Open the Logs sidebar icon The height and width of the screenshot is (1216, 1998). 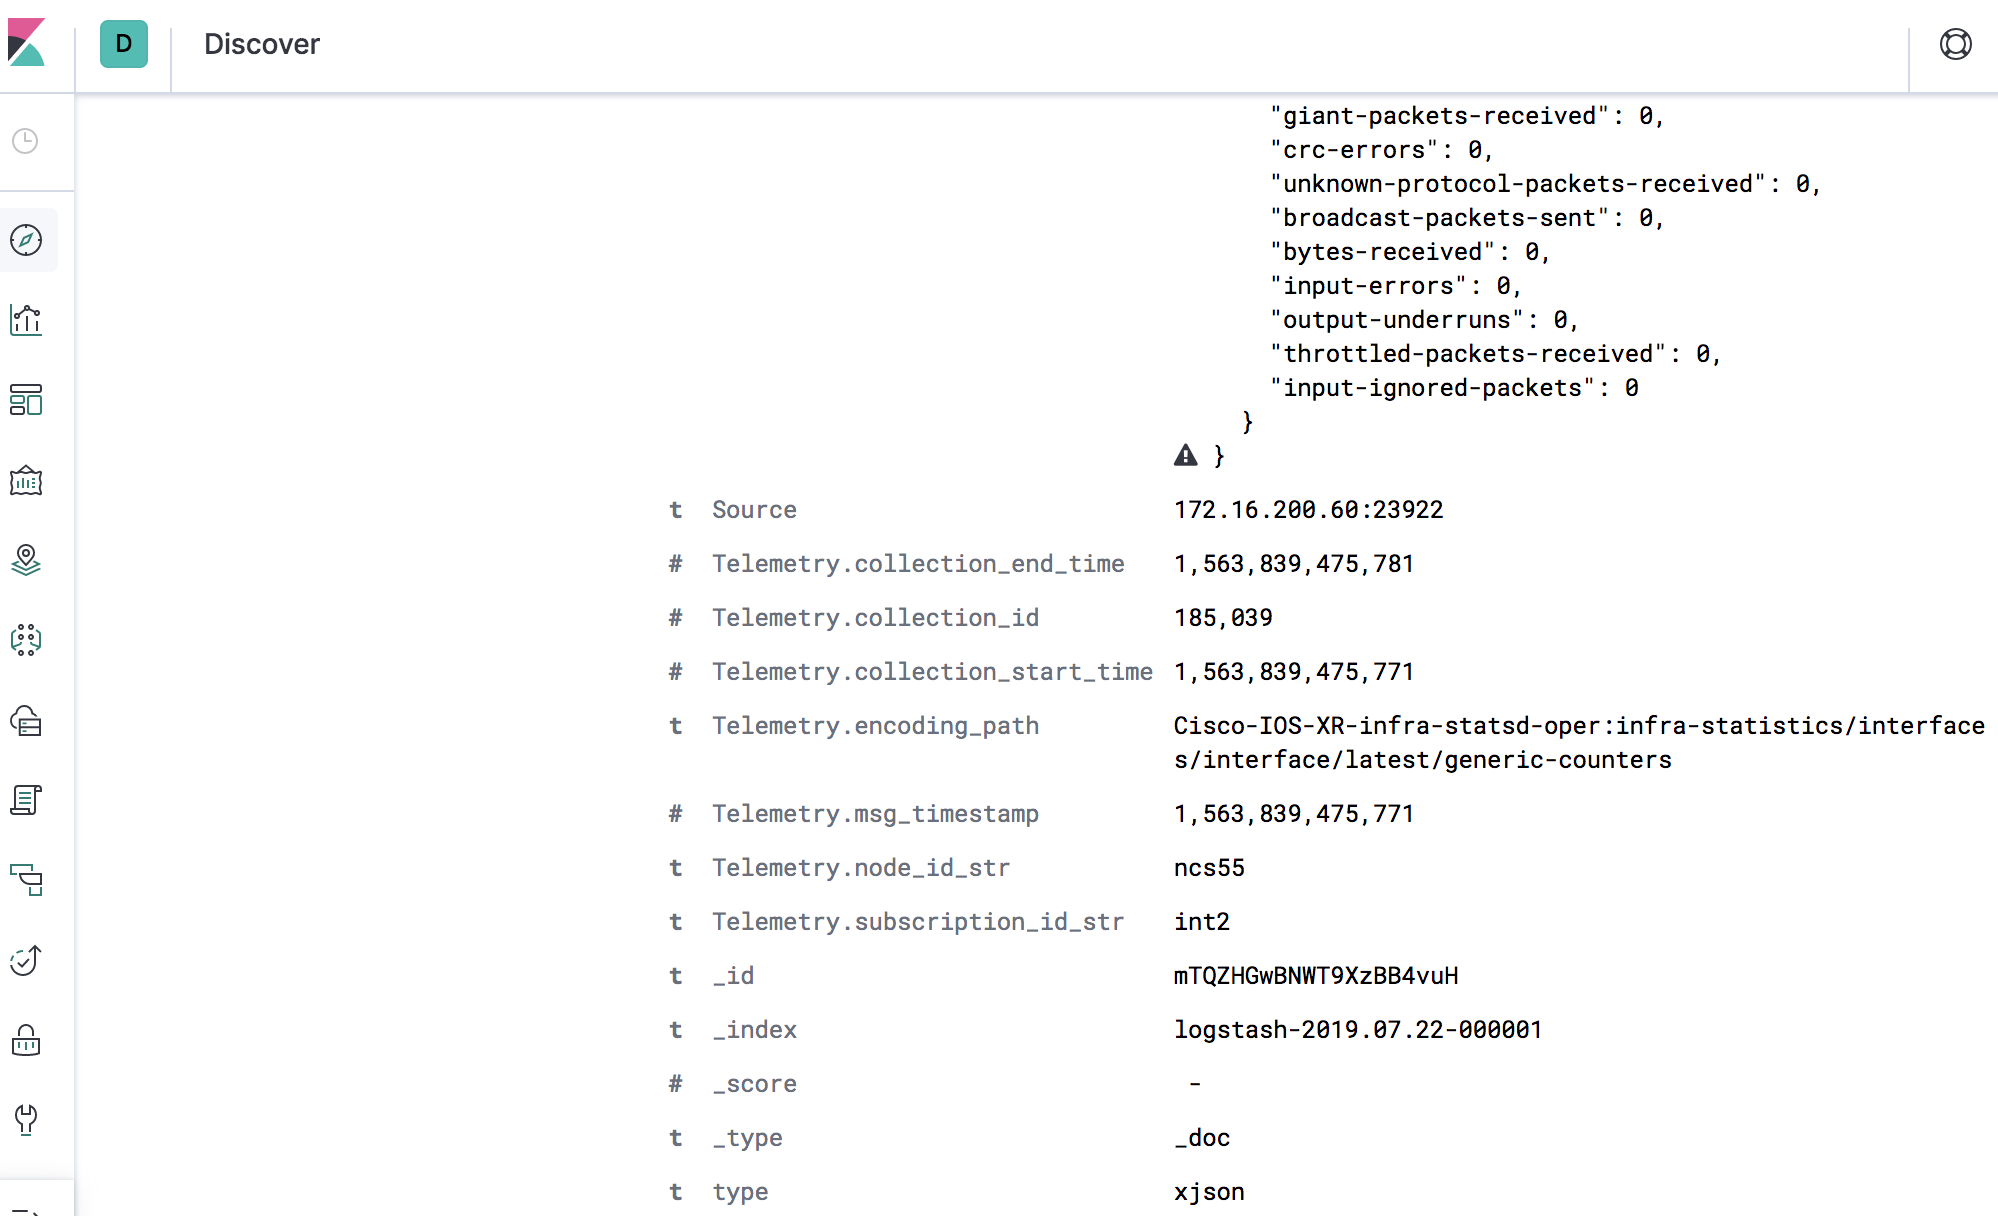point(26,800)
